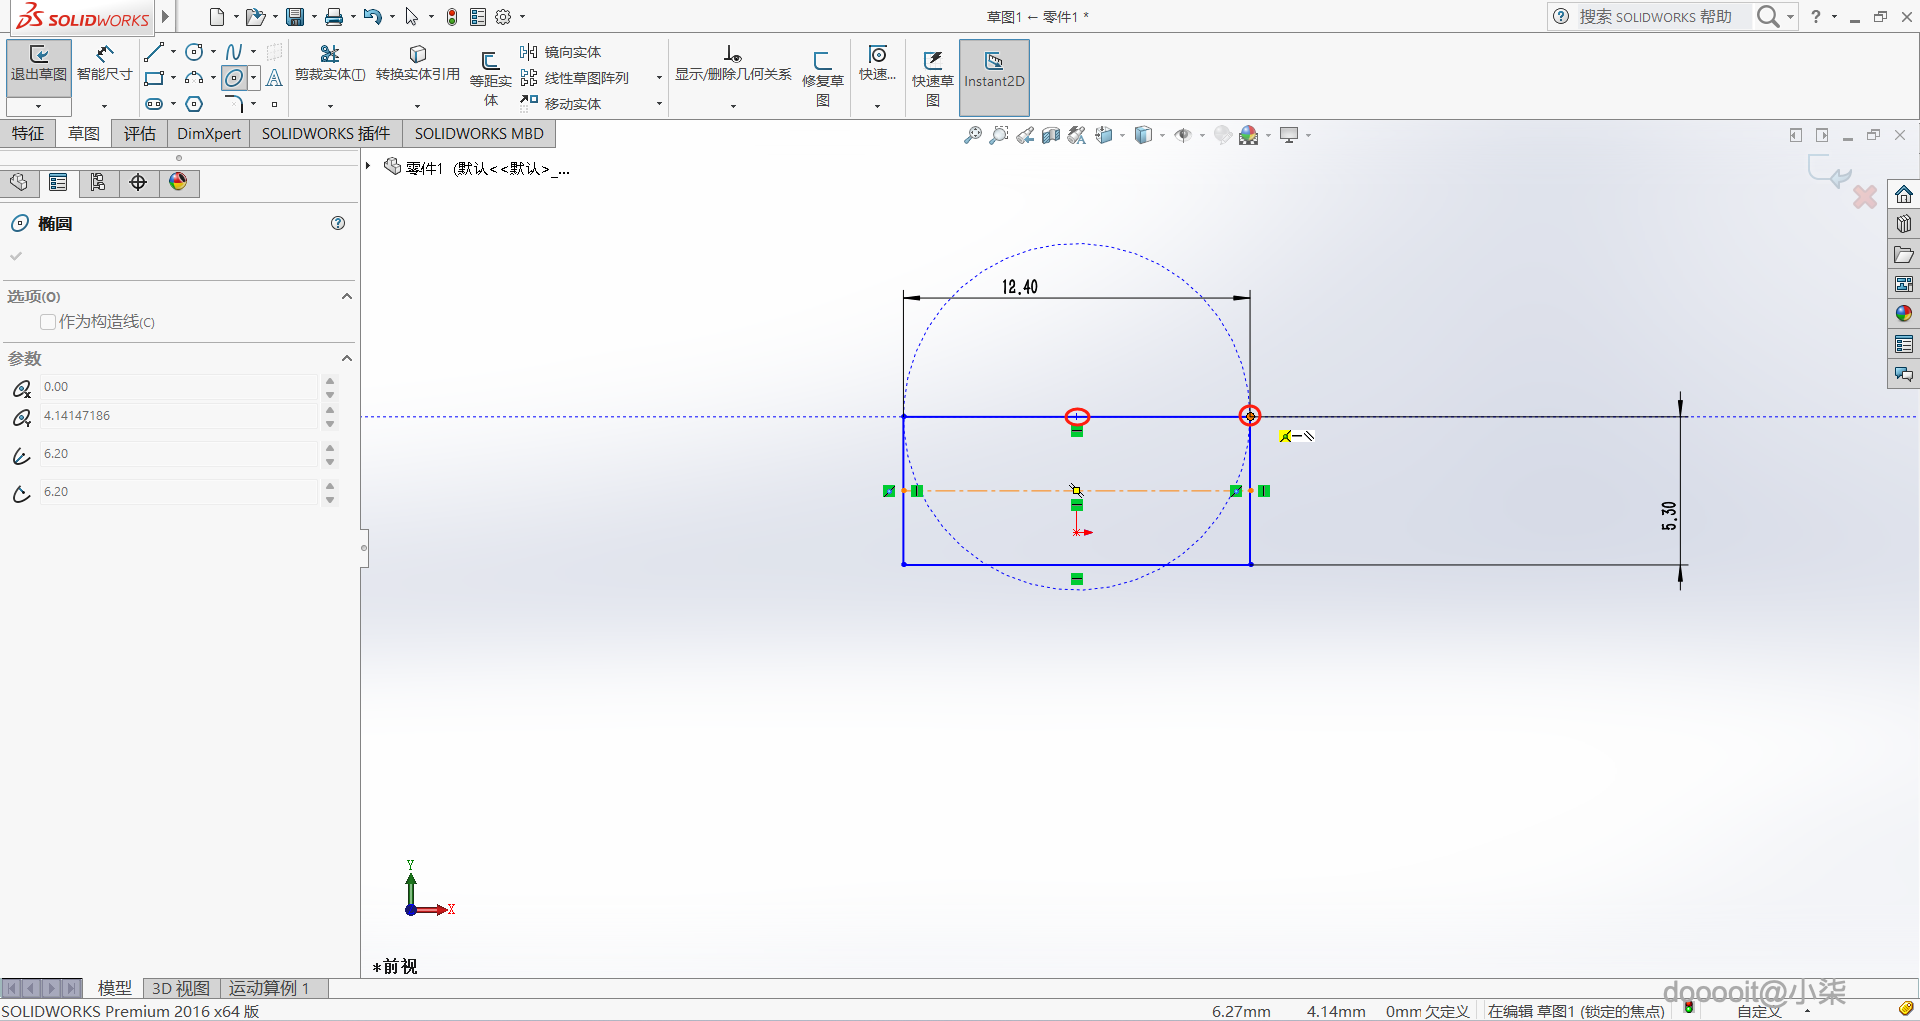This screenshot has height=1021, width=1920.
Task: Choose the Corner Rectangle sketch tool
Action: 153,78
